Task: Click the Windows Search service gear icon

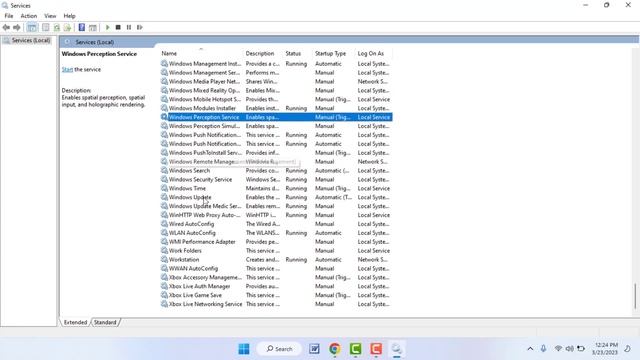Action: 164,171
